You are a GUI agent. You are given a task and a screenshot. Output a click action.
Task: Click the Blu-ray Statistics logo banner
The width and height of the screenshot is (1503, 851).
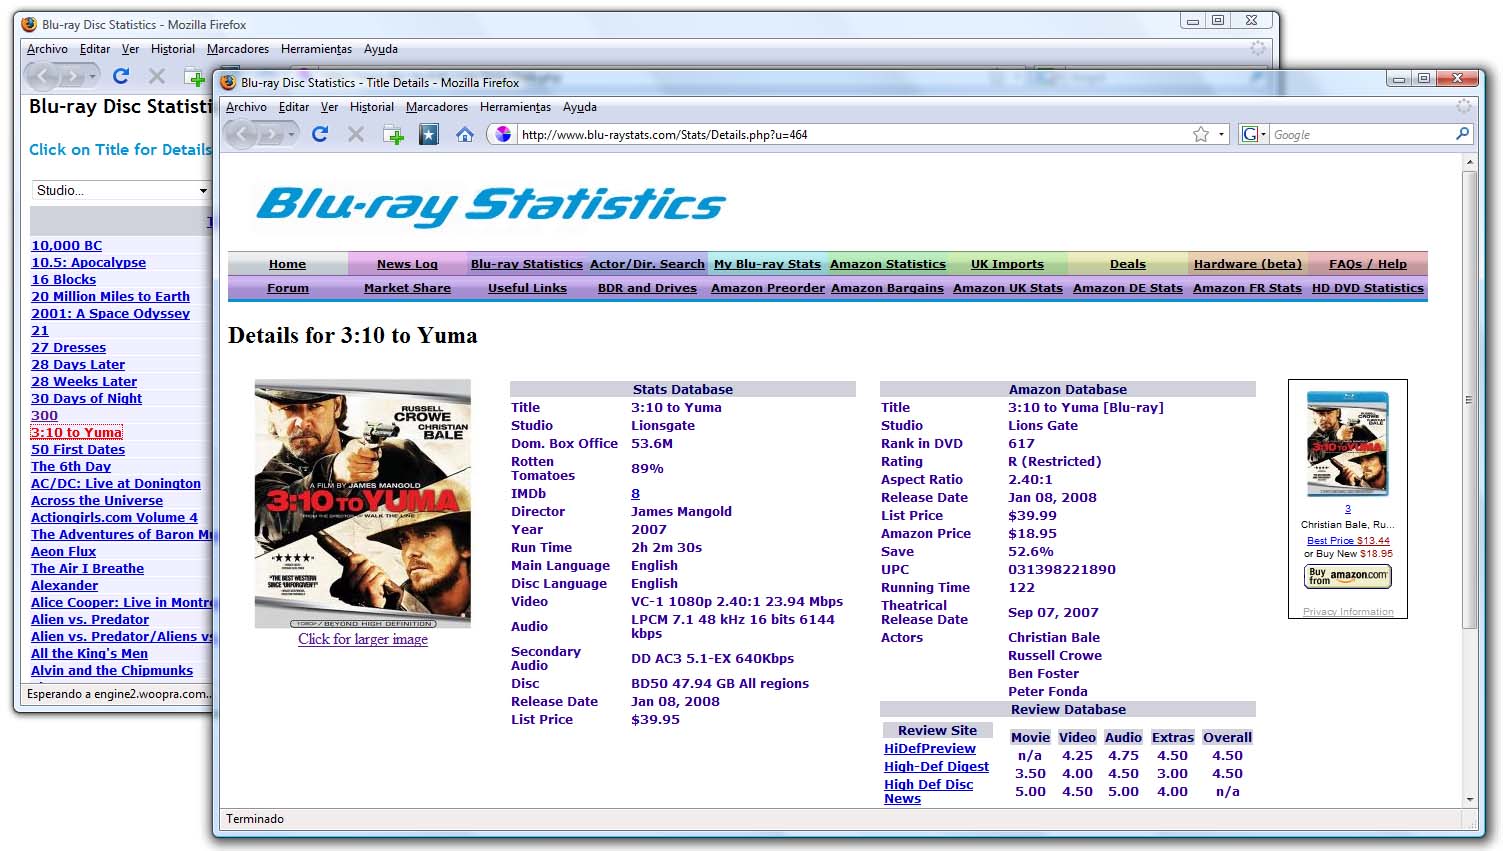(x=491, y=205)
